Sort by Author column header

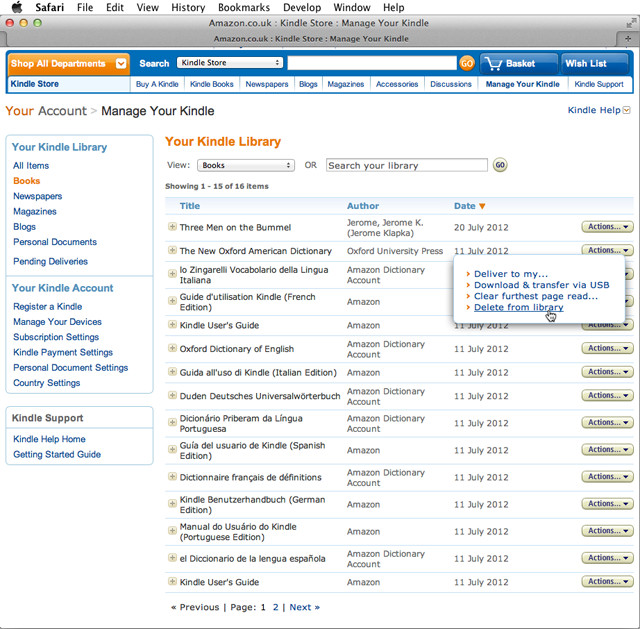363,206
